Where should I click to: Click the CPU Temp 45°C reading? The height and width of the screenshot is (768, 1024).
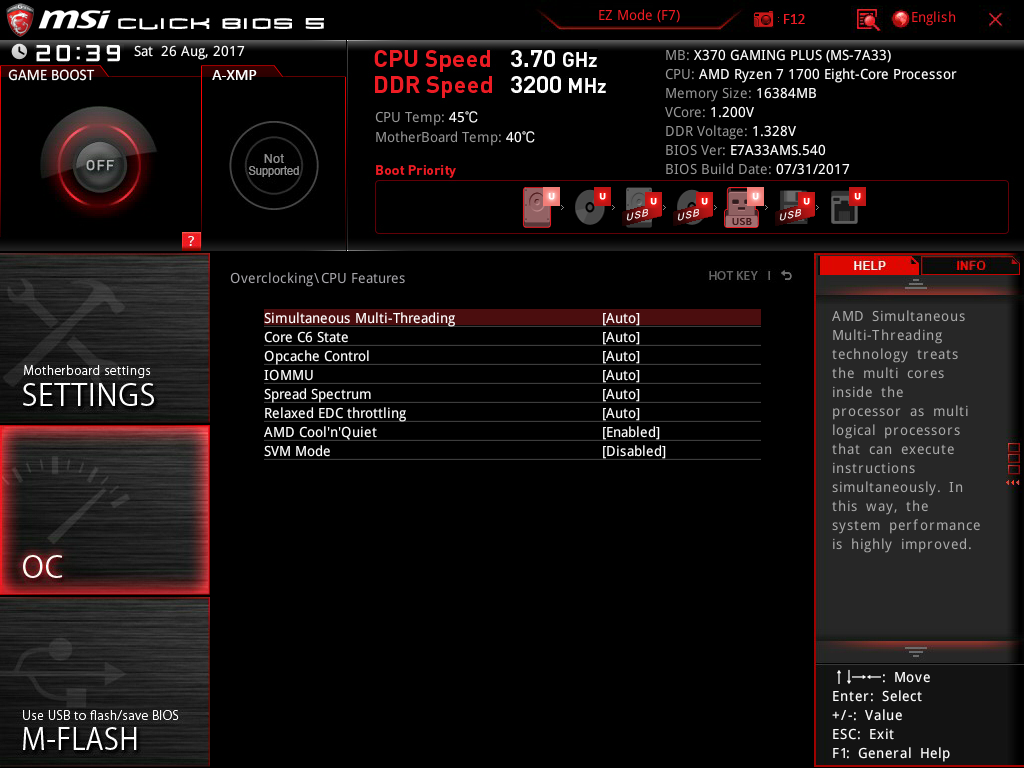[x=426, y=118]
